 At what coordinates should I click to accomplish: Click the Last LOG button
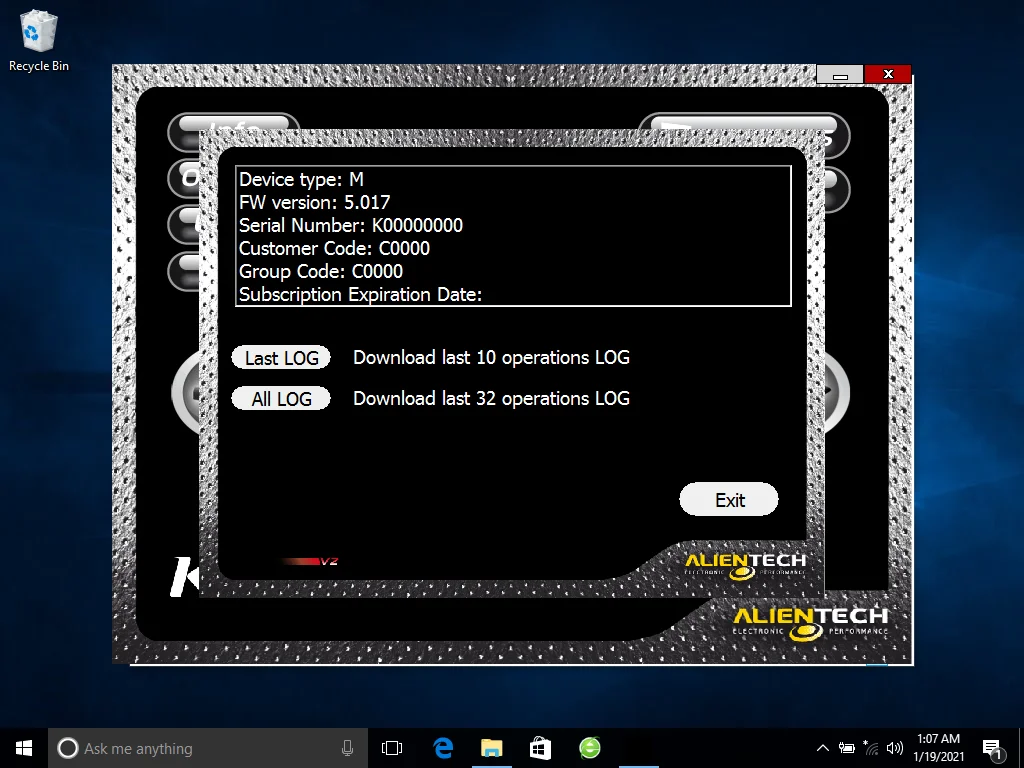281,358
